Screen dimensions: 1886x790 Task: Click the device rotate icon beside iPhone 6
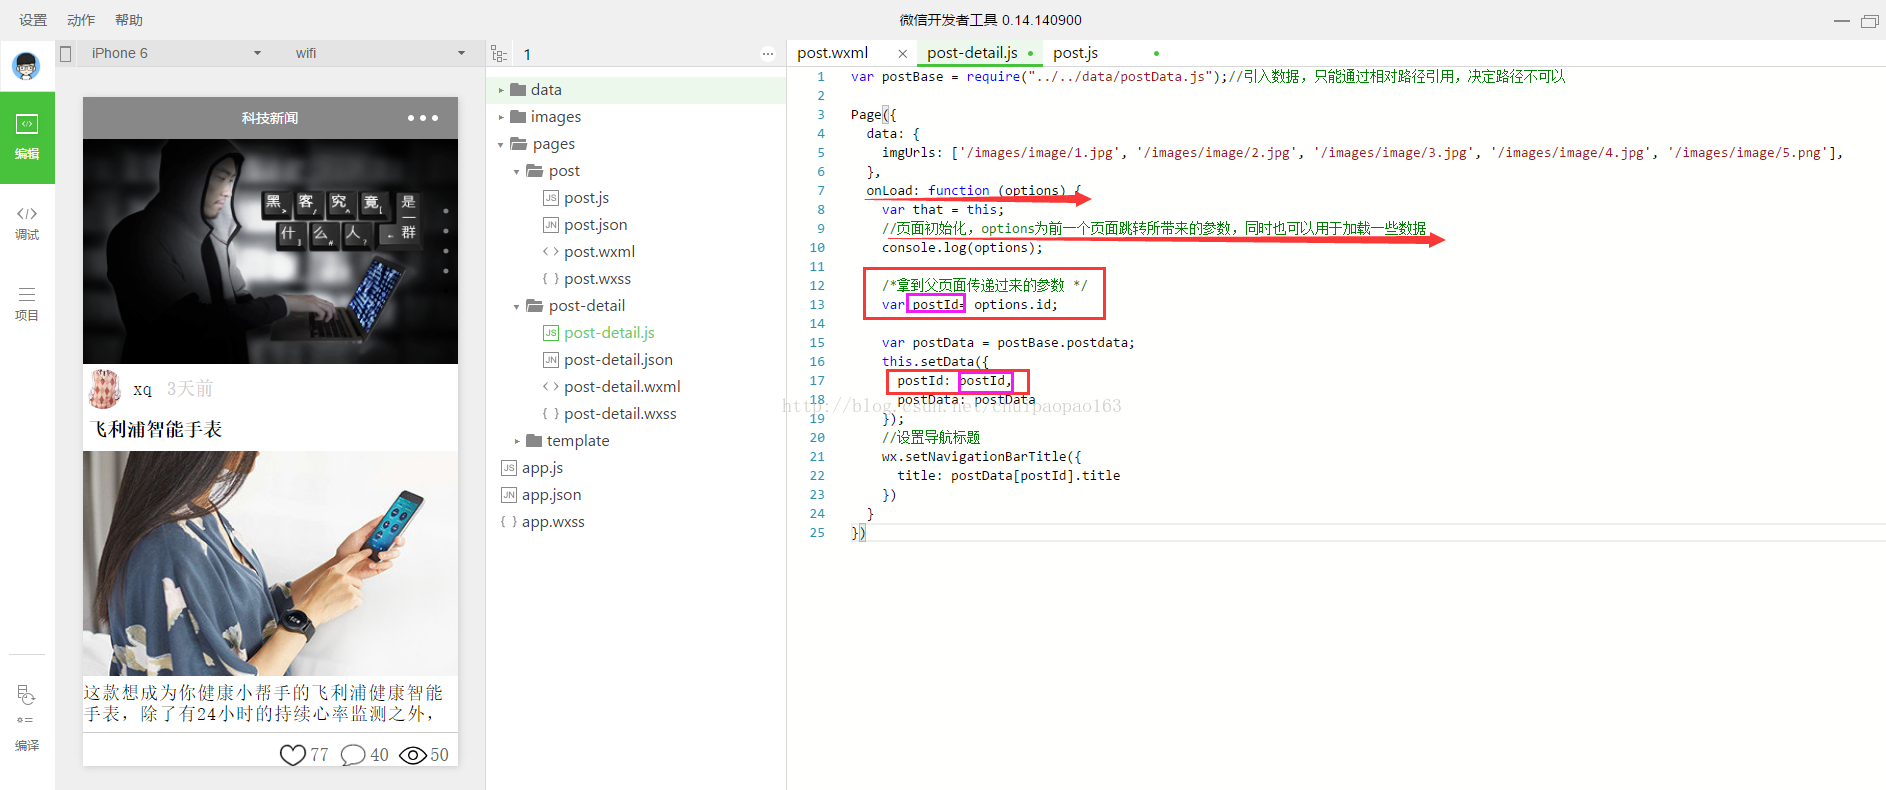pyautogui.click(x=66, y=54)
